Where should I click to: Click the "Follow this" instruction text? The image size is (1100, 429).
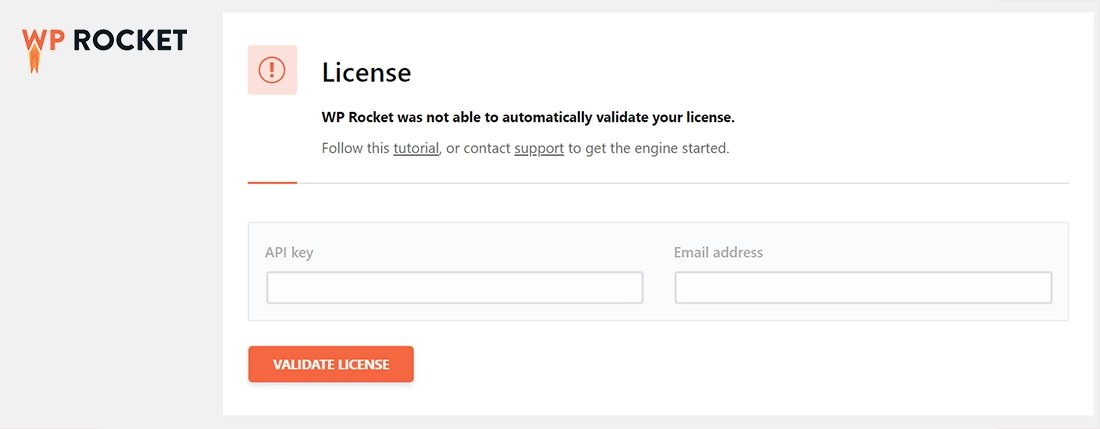point(356,149)
